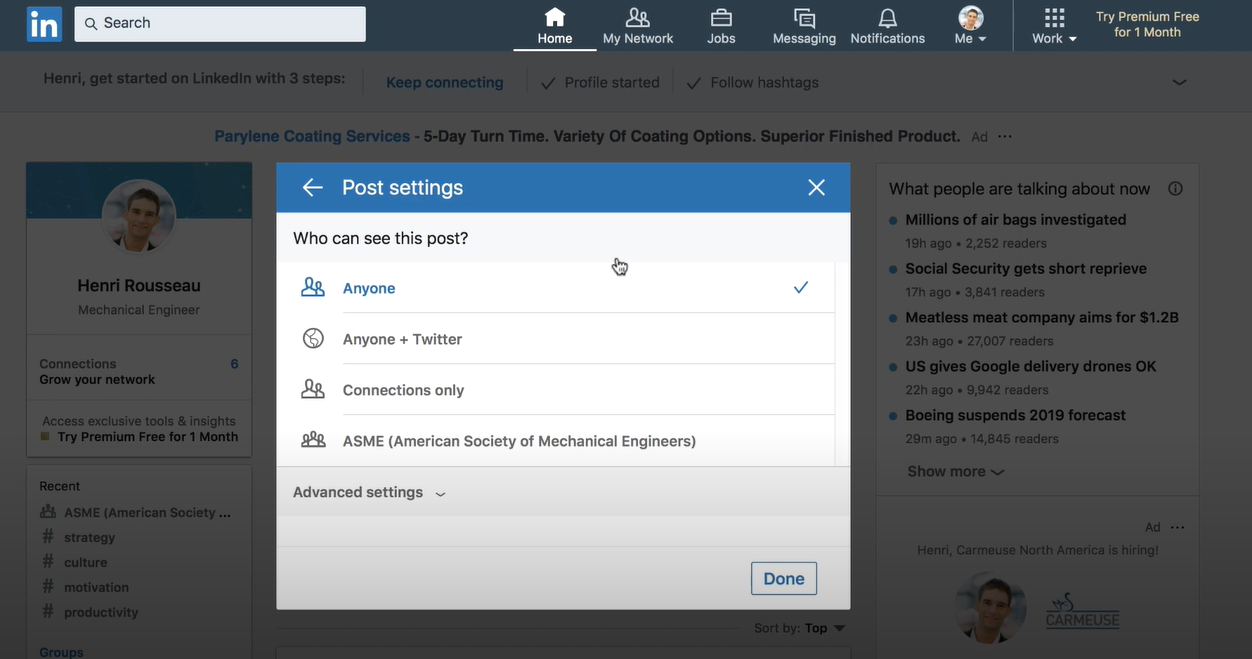Click the LinkedIn logo icon
The width and height of the screenshot is (1252, 659).
click(44, 24)
